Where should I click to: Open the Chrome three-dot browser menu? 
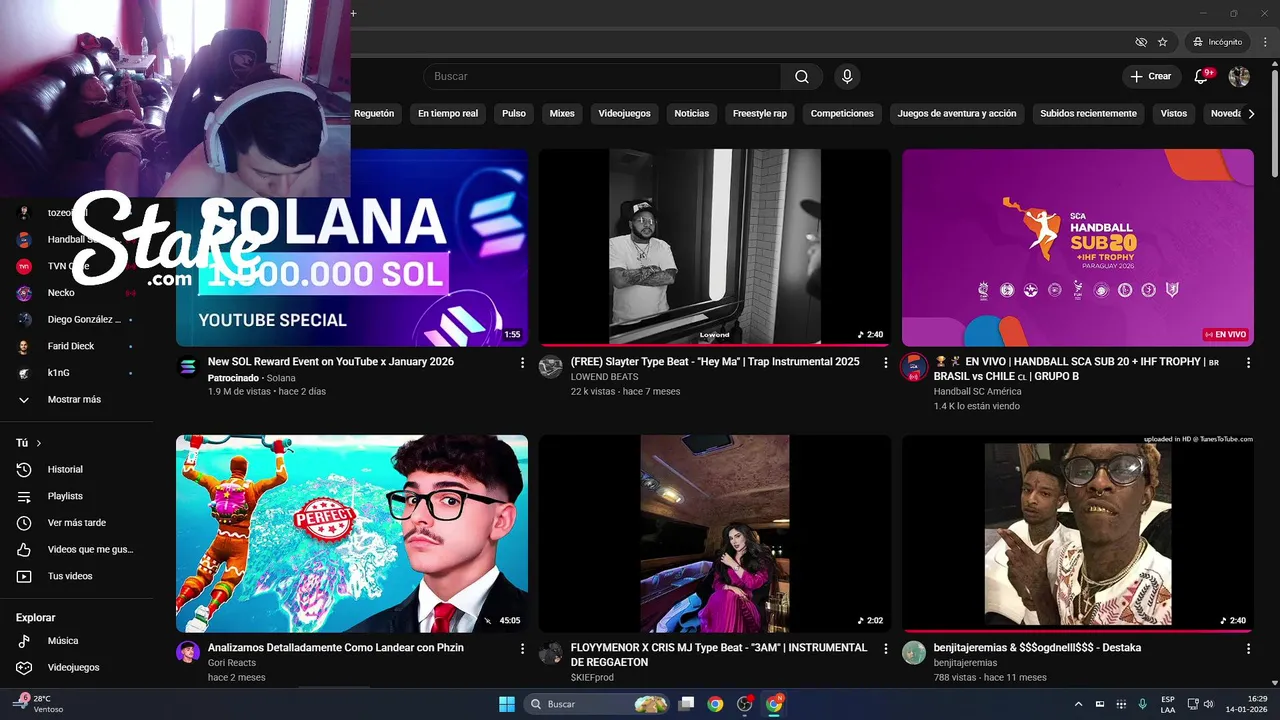click(x=1265, y=42)
